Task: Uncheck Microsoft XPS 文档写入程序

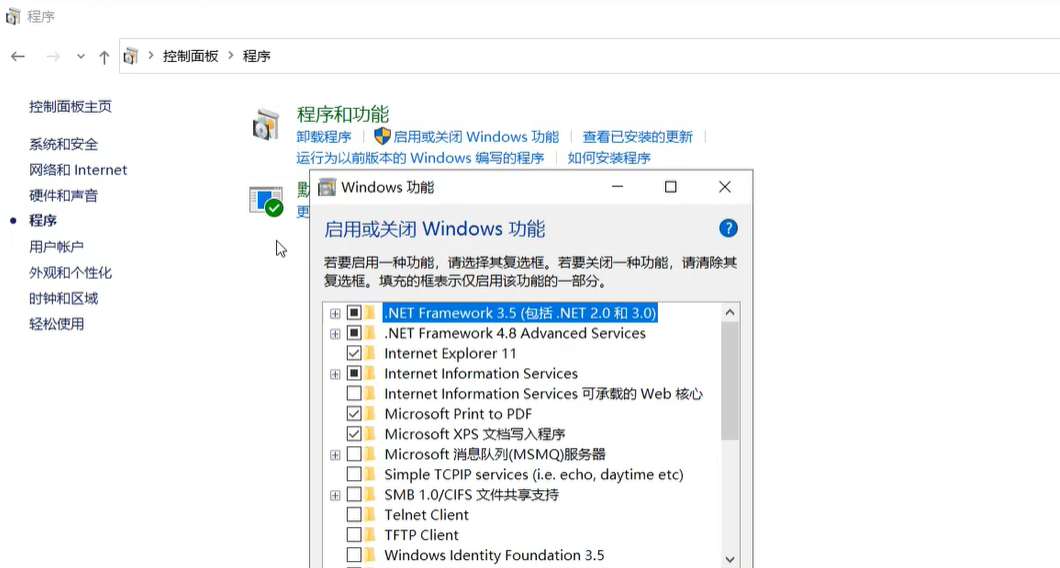Action: click(354, 434)
